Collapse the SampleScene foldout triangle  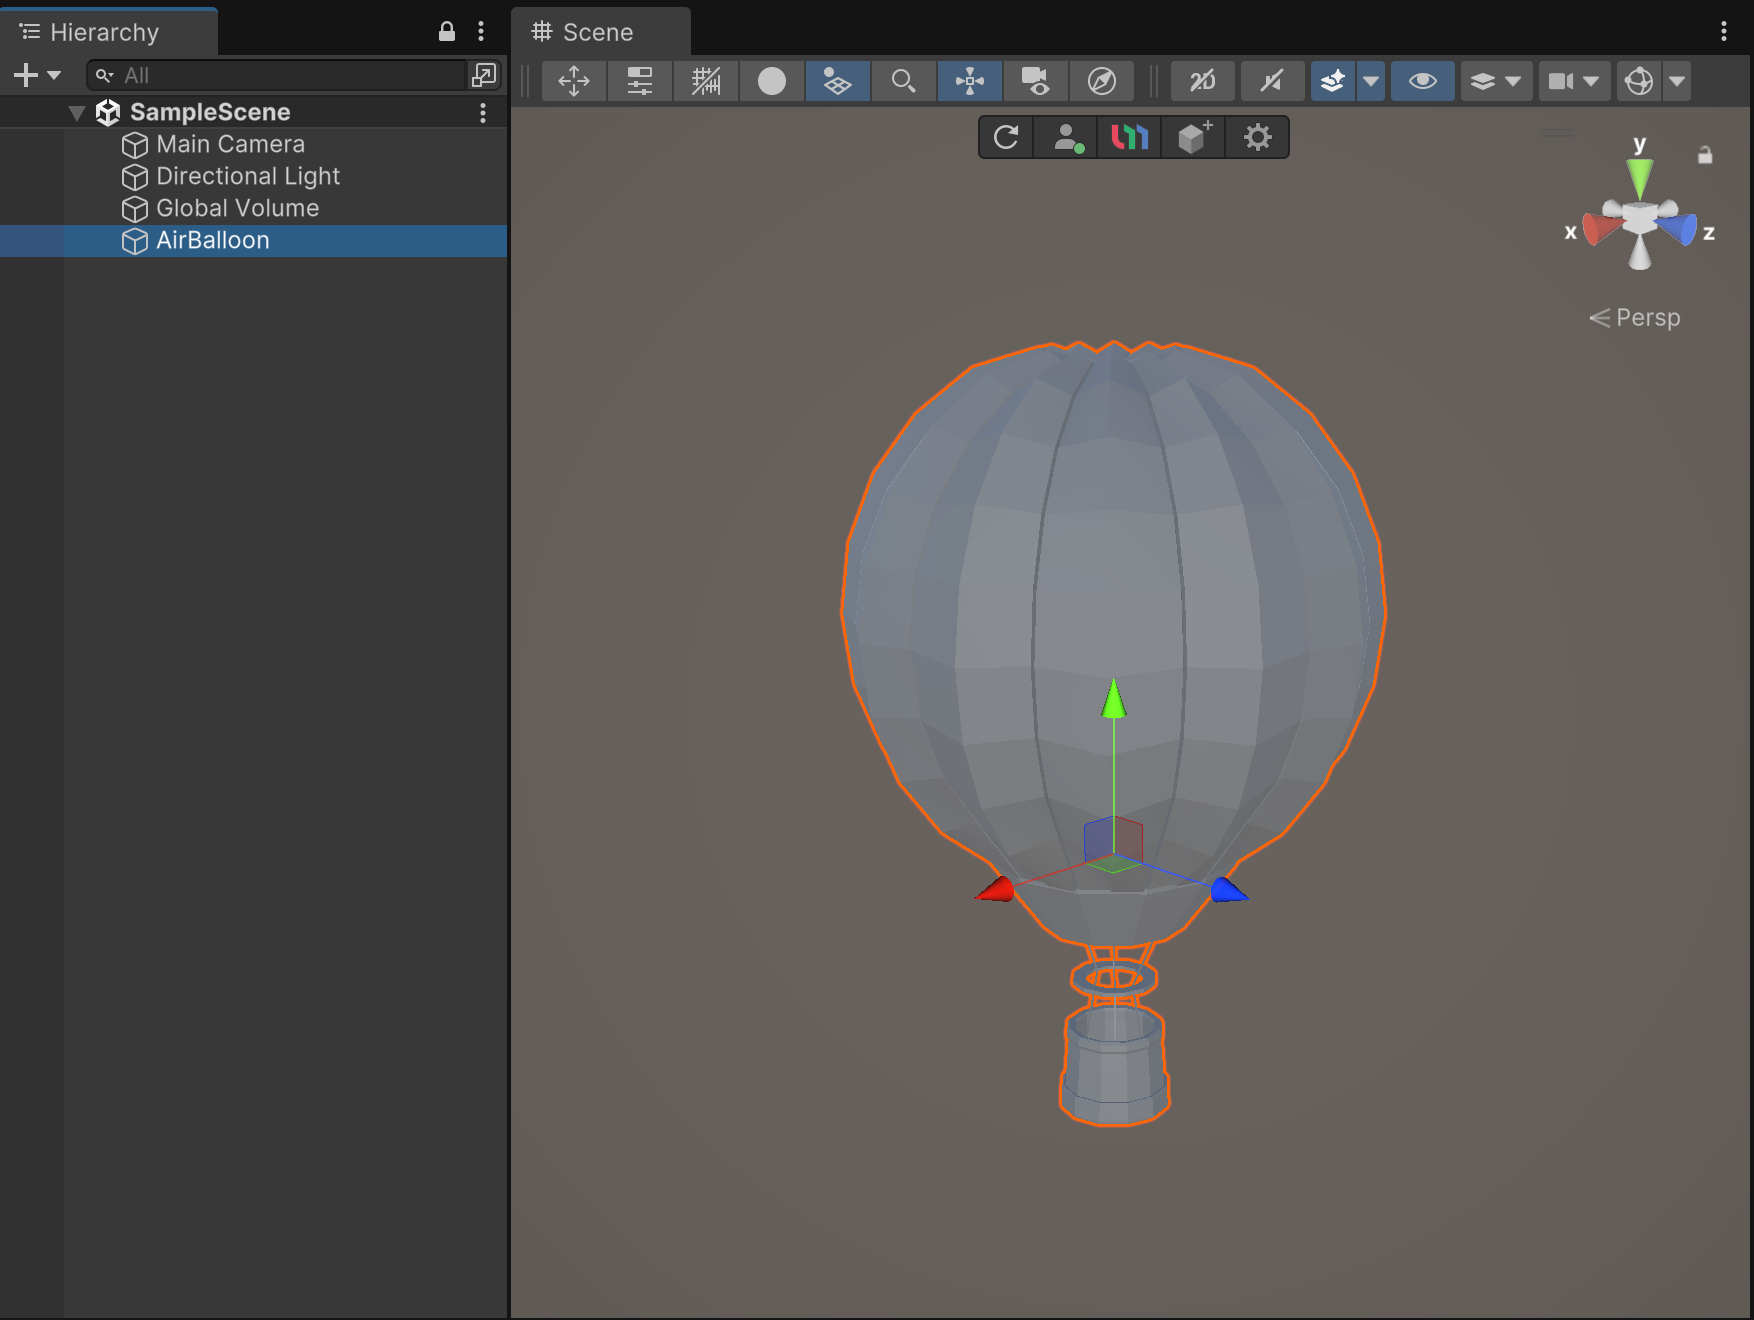(76, 113)
